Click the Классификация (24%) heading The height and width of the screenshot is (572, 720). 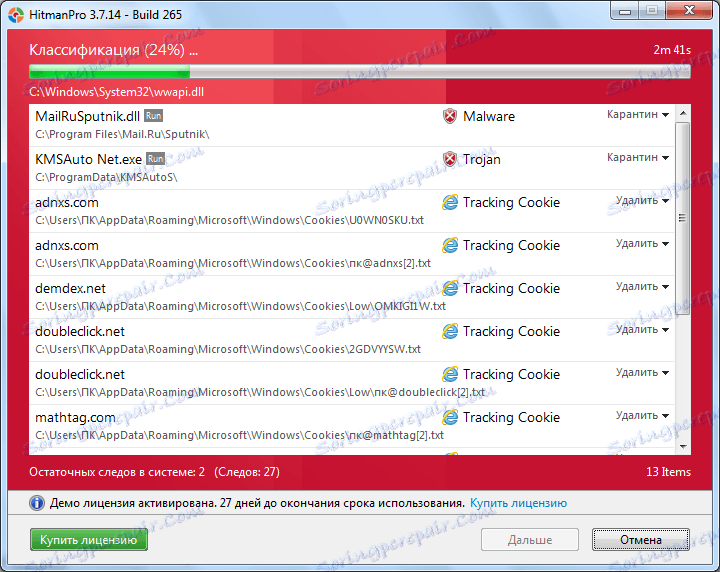[113, 50]
